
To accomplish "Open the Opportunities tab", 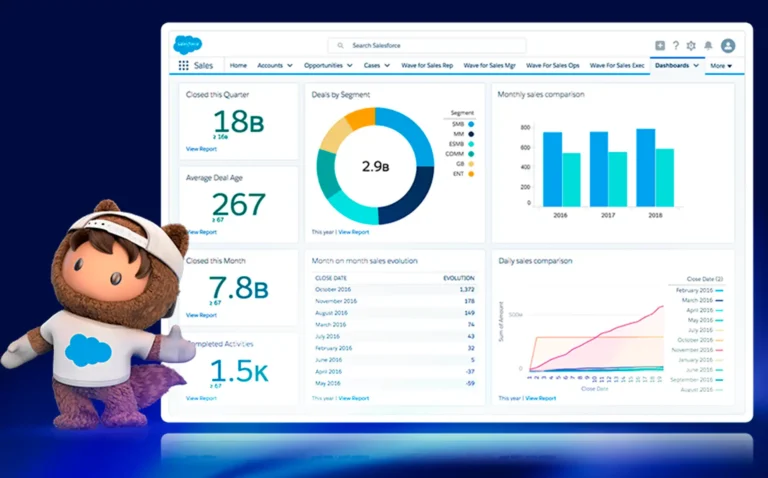I will click(x=323, y=65).
